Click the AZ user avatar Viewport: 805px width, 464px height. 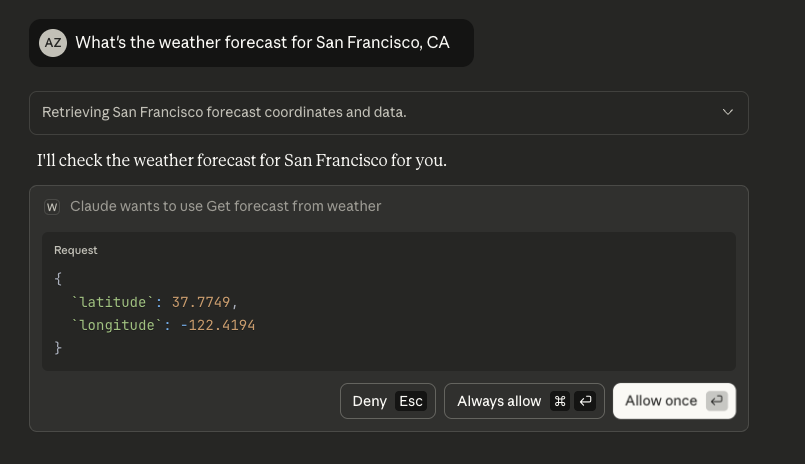coord(53,43)
